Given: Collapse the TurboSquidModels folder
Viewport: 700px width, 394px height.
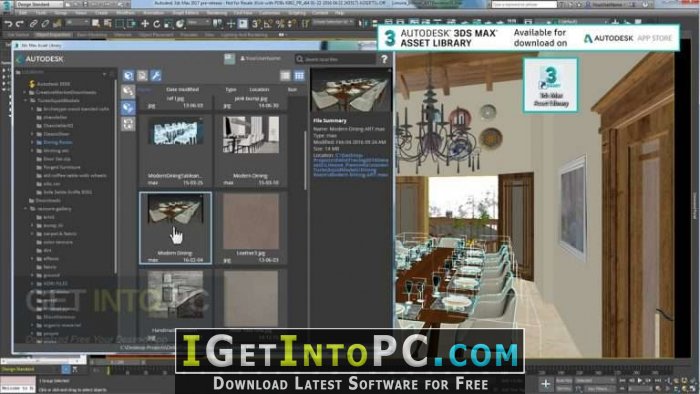Looking at the screenshot, I should click(25, 101).
